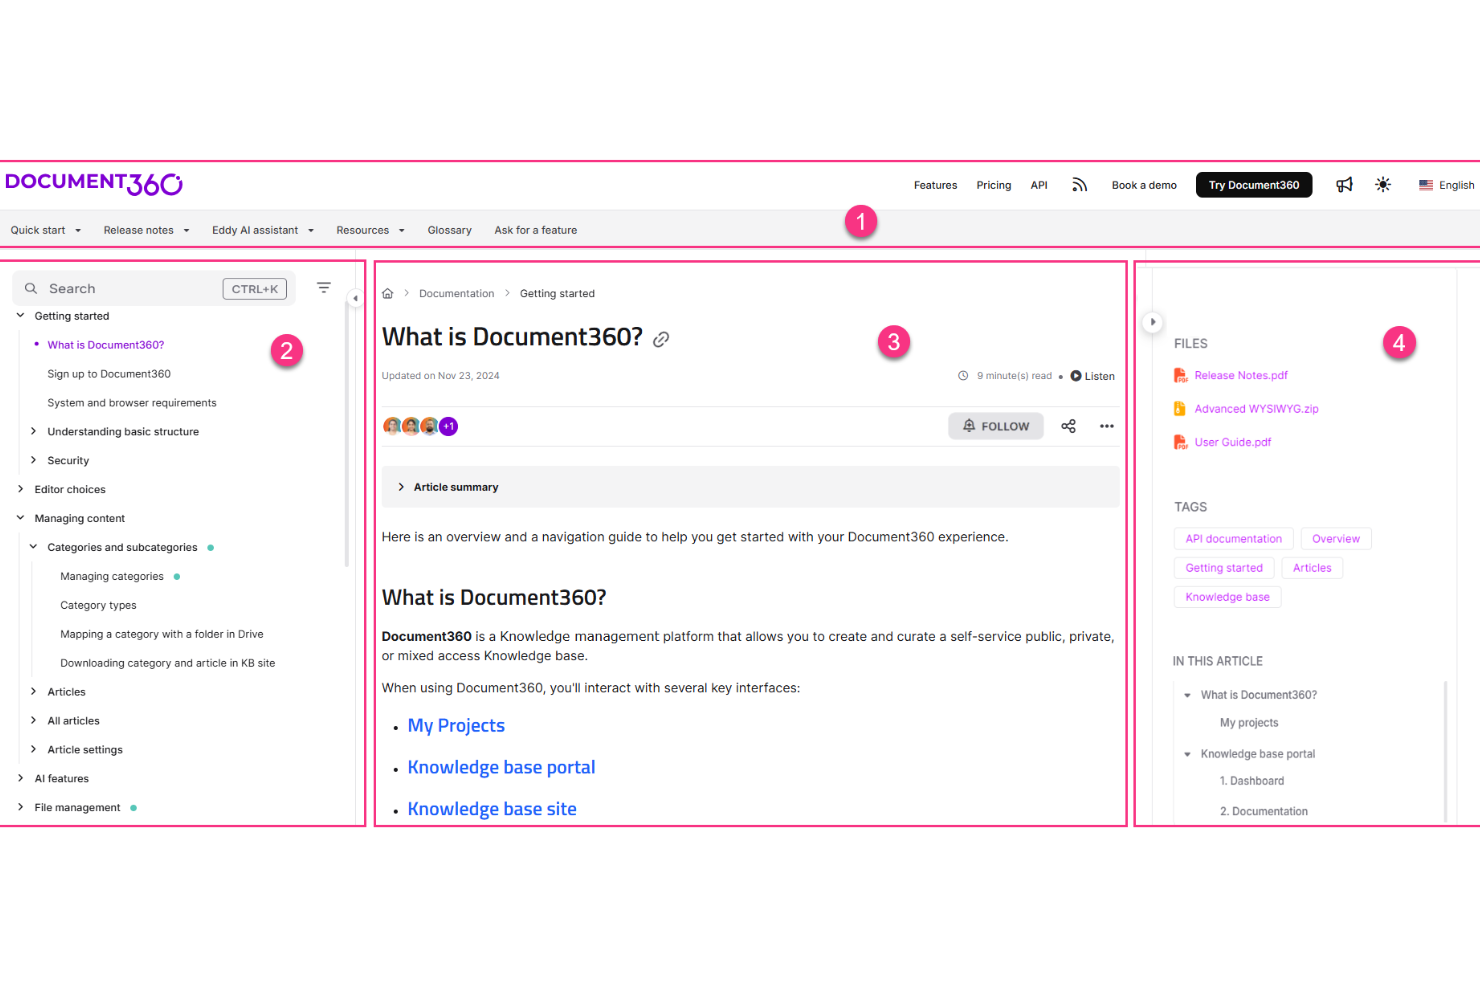Open Pricing in top navigation
This screenshot has height=987, width=1480.
(x=993, y=185)
